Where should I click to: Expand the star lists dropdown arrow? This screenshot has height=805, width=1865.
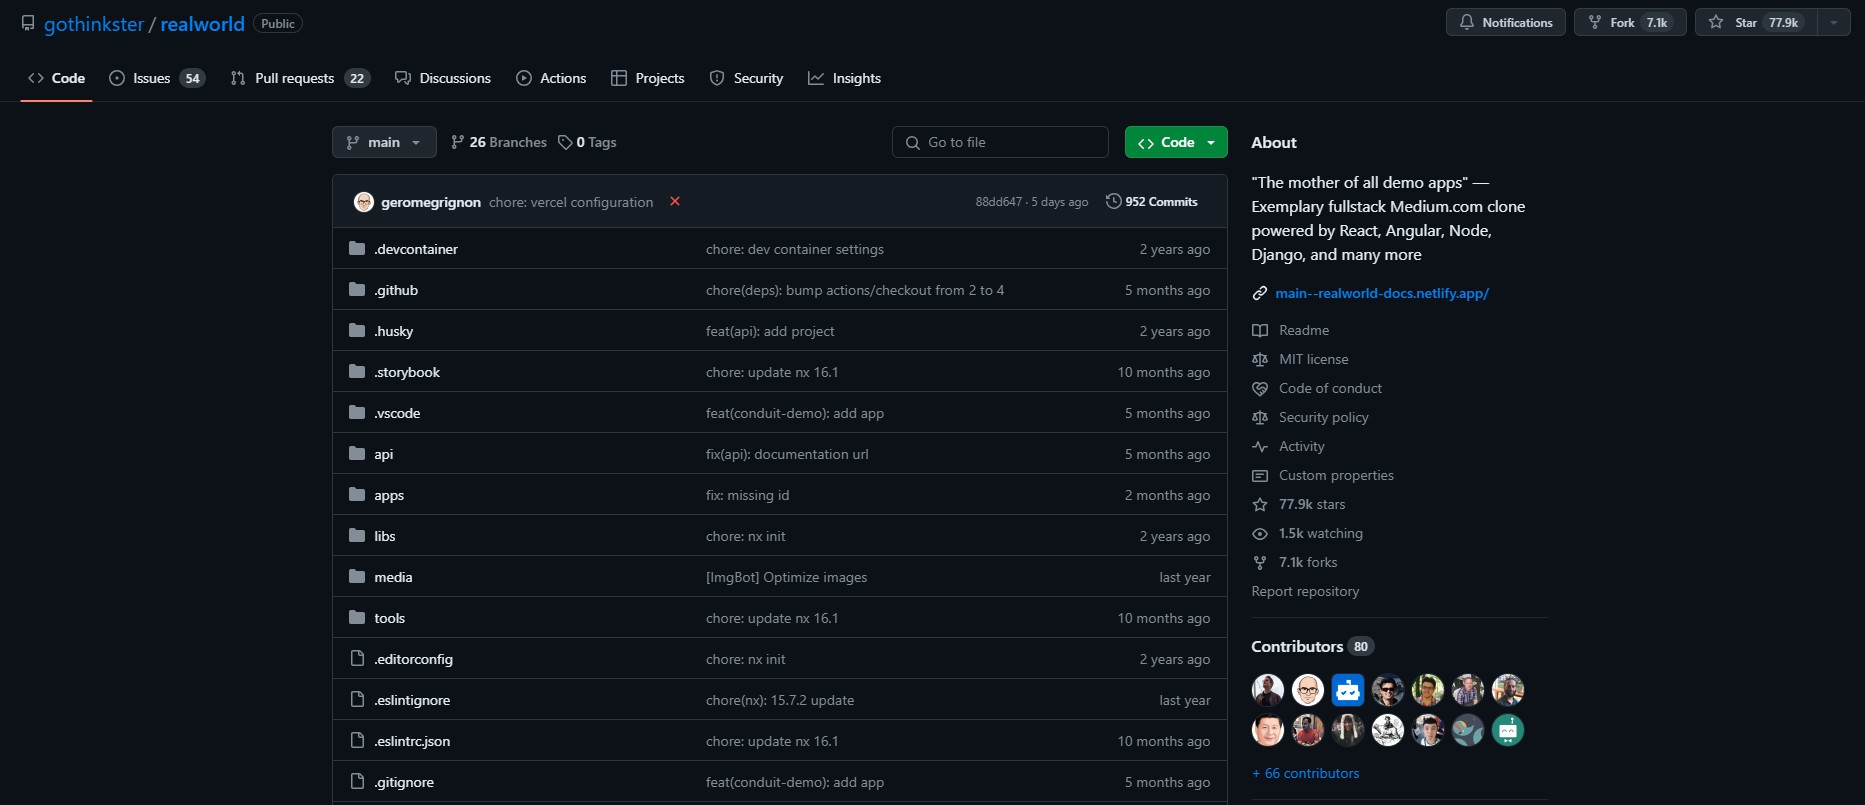point(1834,22)
